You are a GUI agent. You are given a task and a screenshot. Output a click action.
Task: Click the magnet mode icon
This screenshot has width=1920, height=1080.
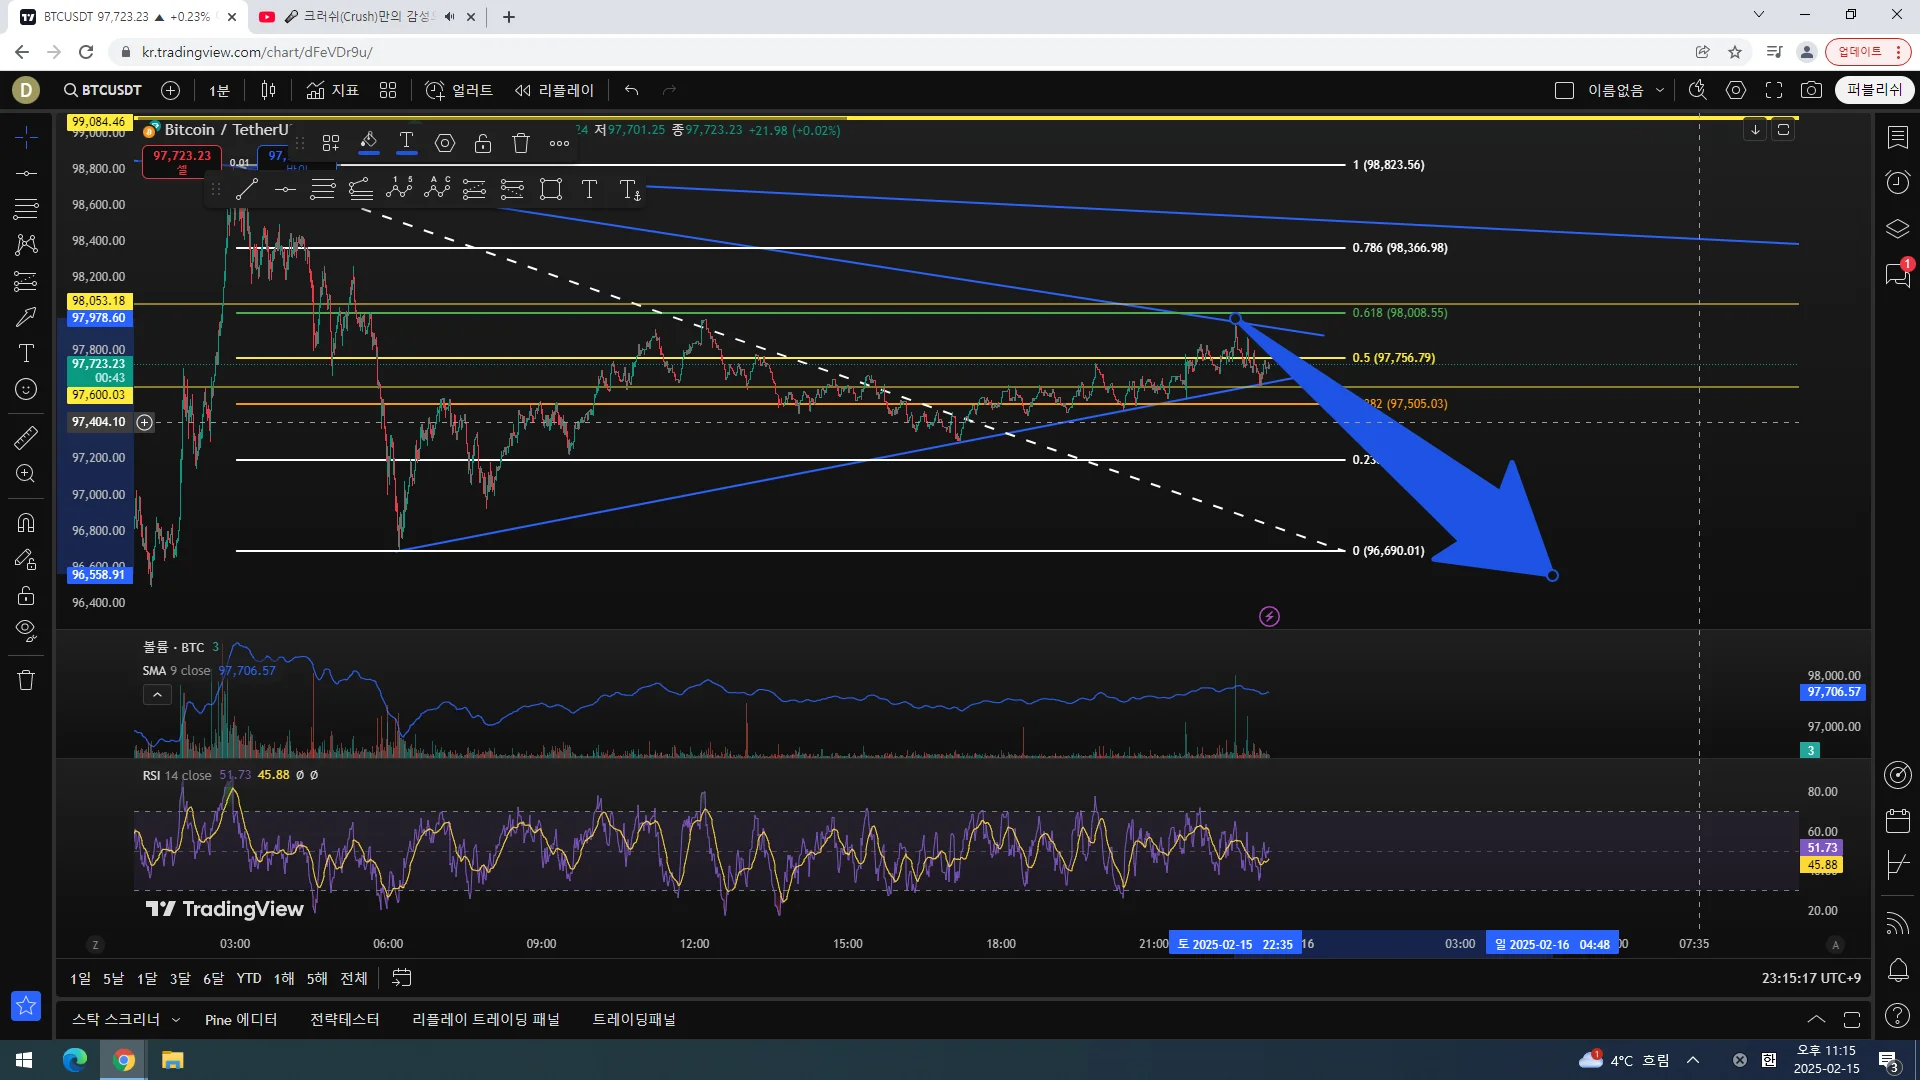(26, 522)
